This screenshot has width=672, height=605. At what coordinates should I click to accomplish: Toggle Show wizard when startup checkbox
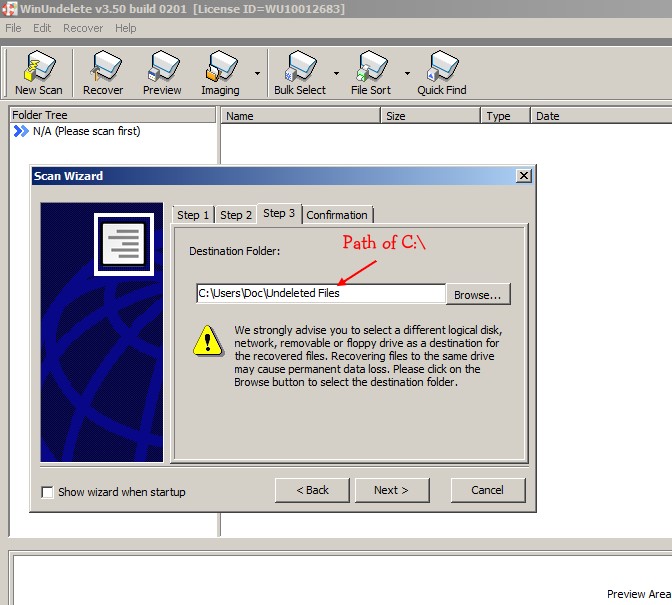(x=47, y=492)
